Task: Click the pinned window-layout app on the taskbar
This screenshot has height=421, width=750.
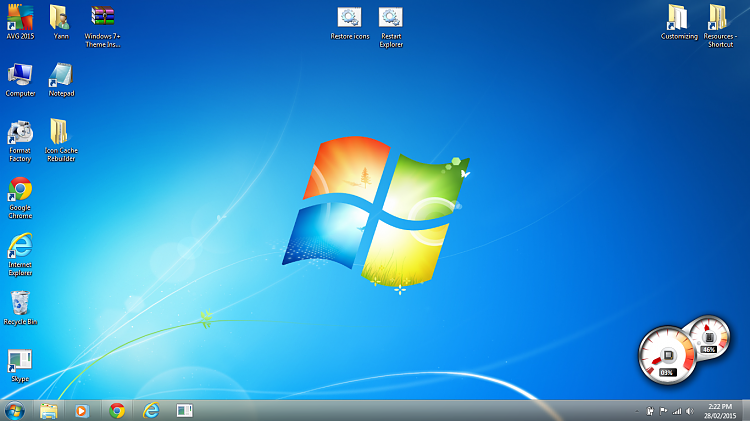Action: pos(185,410)
